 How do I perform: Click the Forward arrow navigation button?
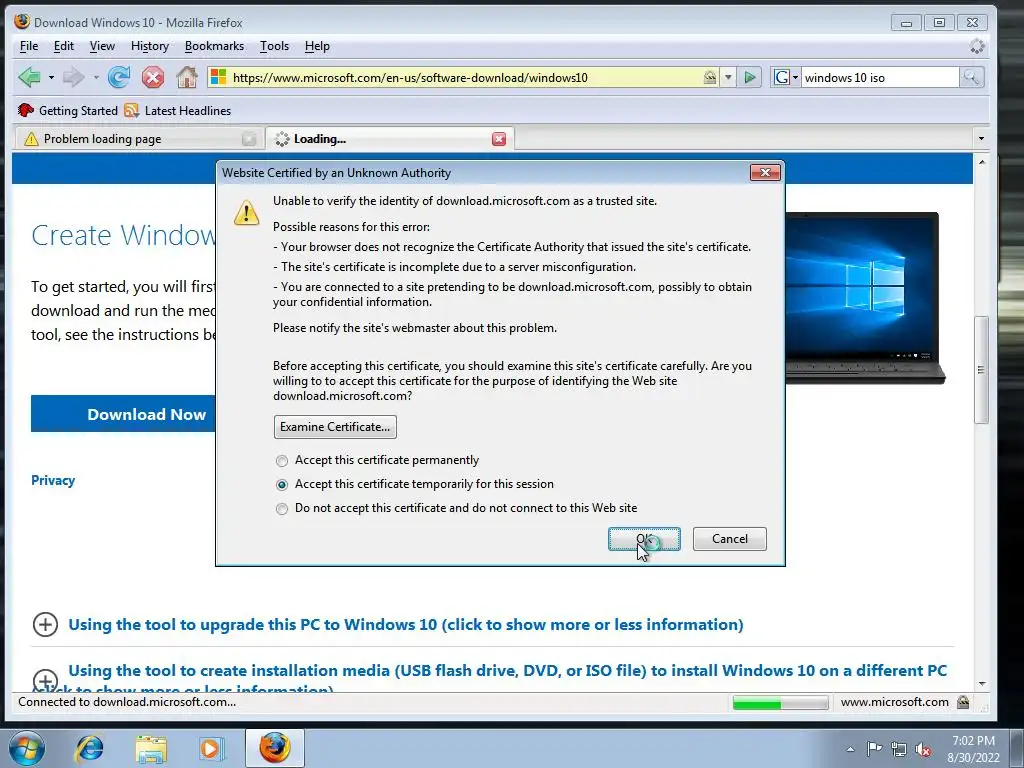click(x=73, y=78)
